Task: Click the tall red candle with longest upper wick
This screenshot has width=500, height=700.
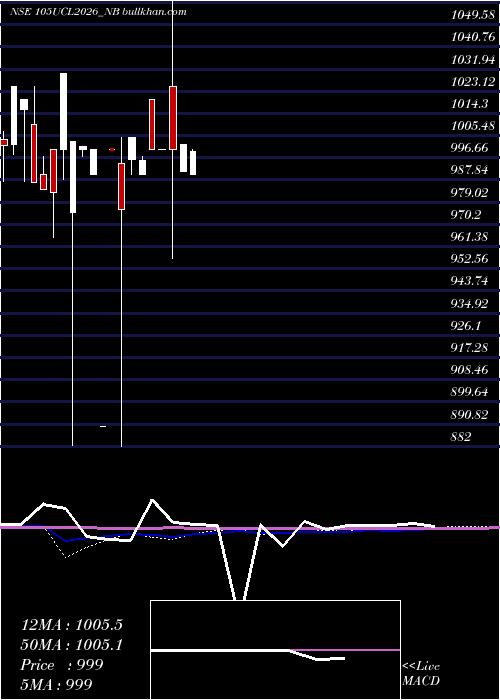Action: pos(173,118)
